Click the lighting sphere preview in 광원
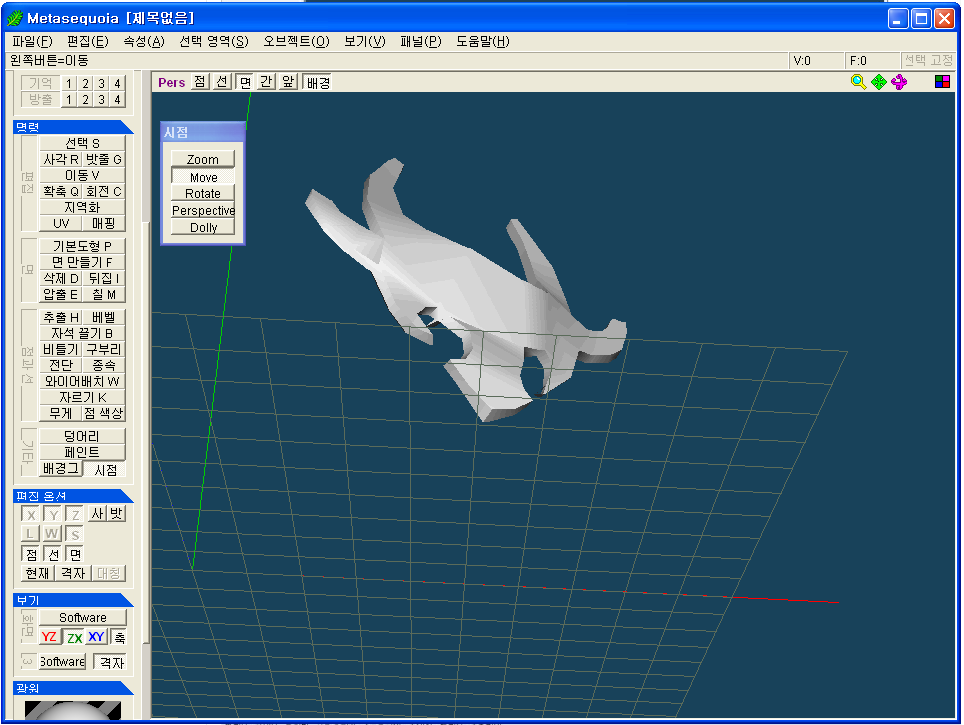This screenshot has height=725, width=964. 72,711
